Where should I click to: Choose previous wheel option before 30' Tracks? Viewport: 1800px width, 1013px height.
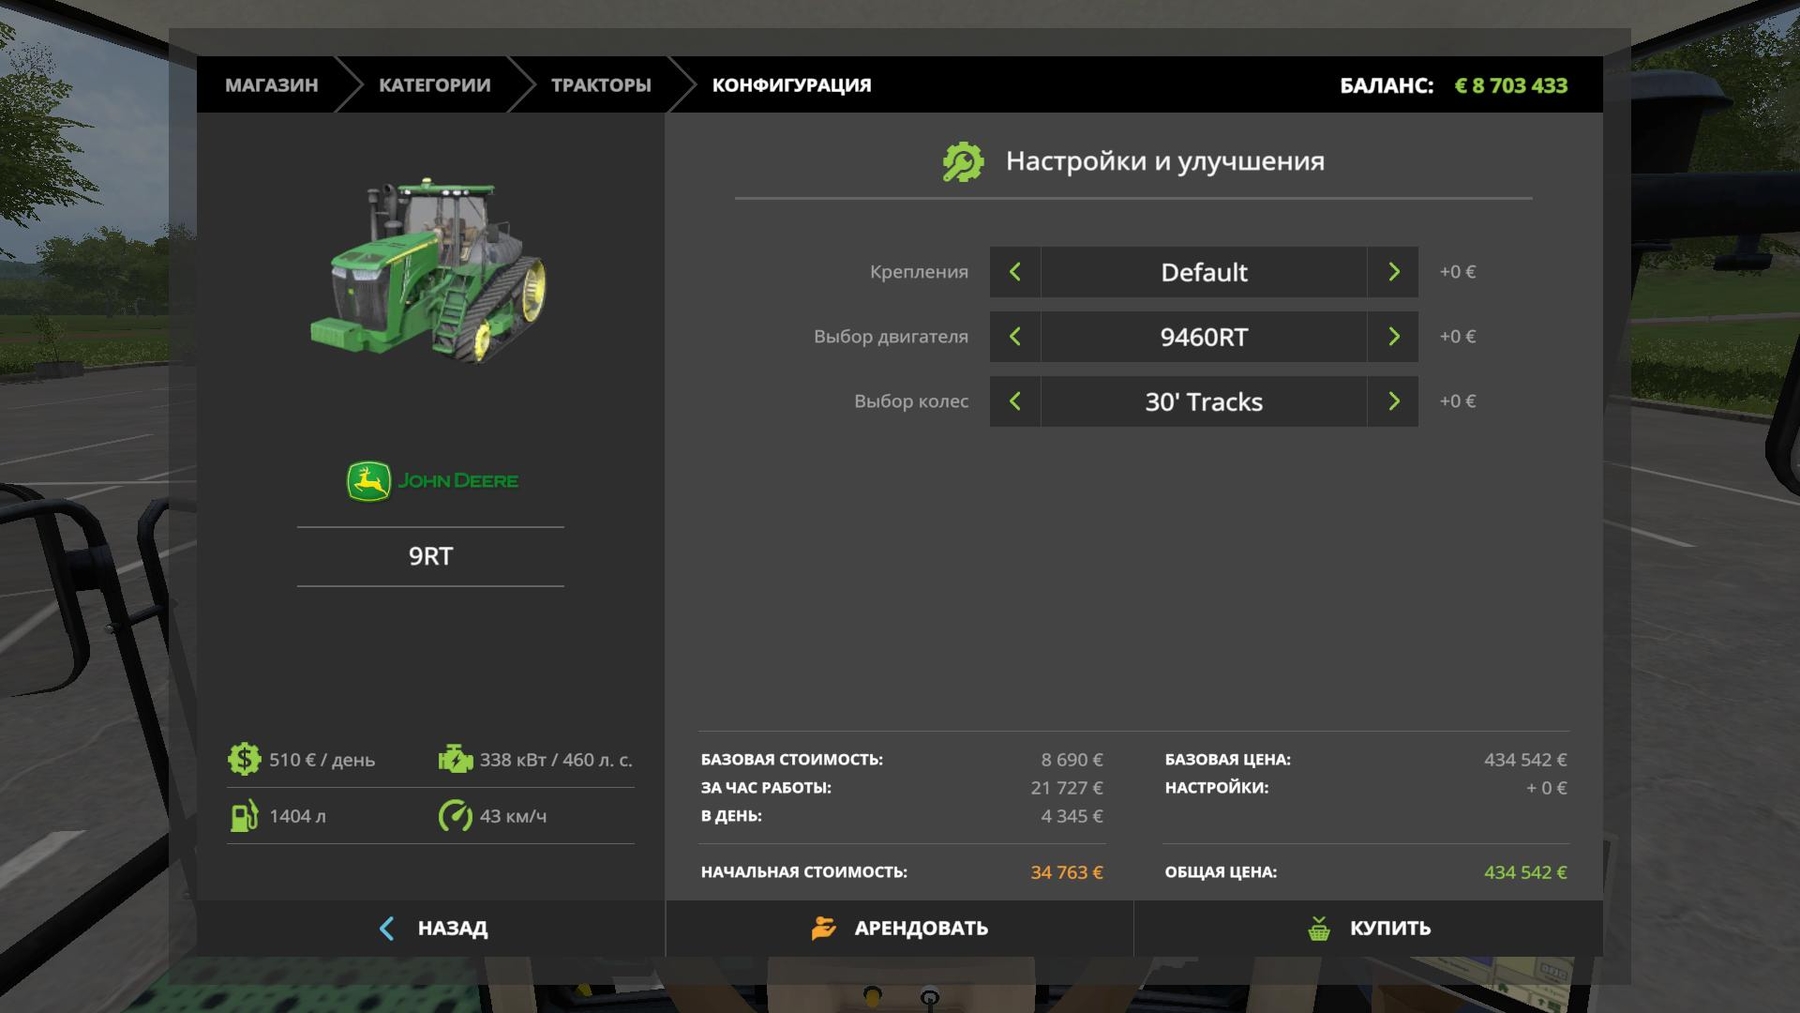(x=1015, y=402)
